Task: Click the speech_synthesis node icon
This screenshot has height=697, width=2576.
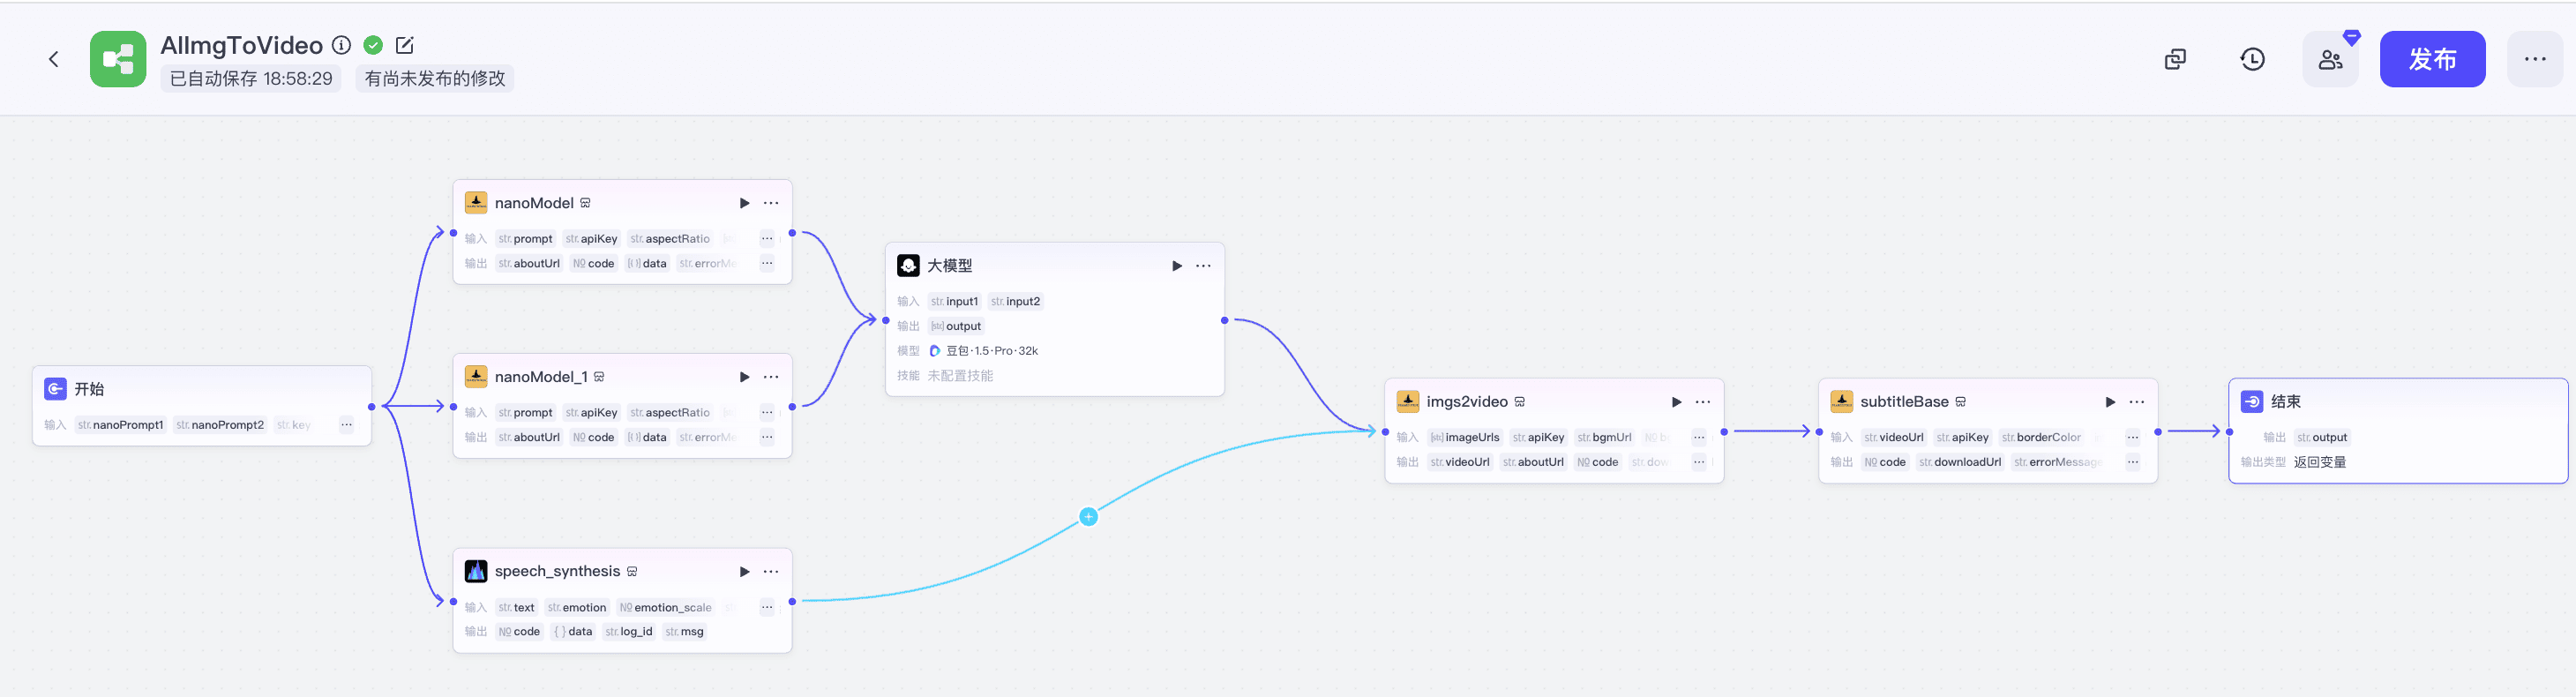Action: [x=476, y=571]
